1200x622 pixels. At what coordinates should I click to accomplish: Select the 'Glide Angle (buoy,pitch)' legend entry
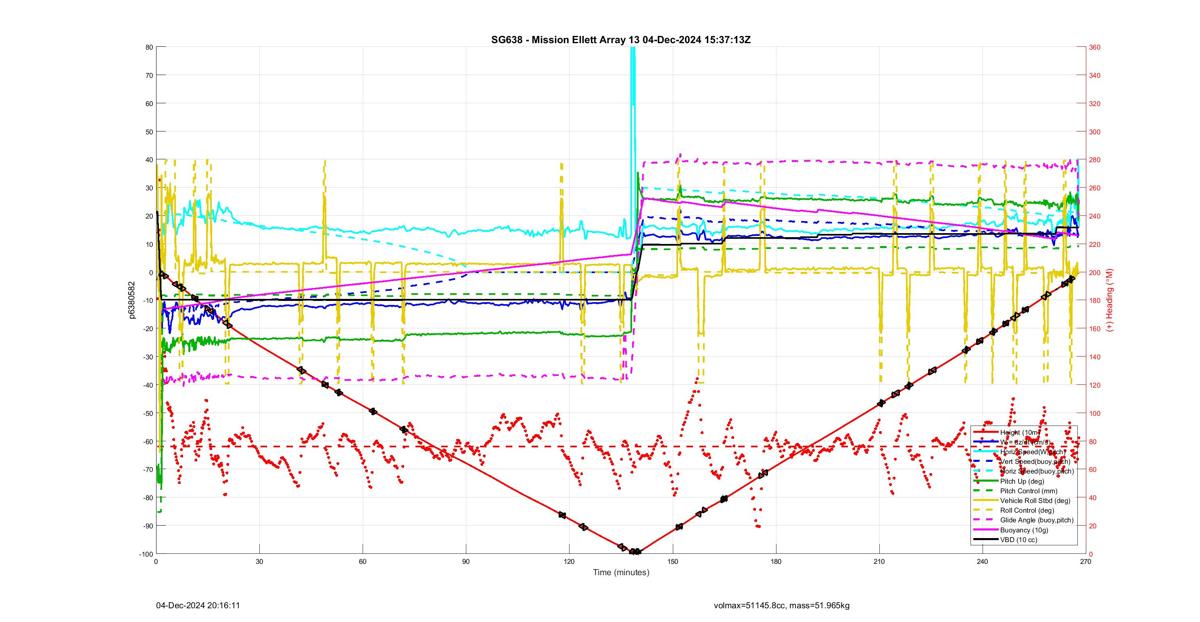pos(1037,520)
